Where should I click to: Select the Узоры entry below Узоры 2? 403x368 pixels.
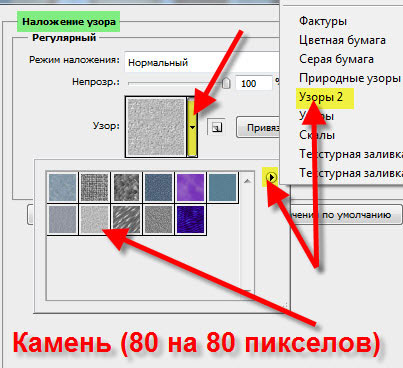pyautogui.click(x=316, y=116)
